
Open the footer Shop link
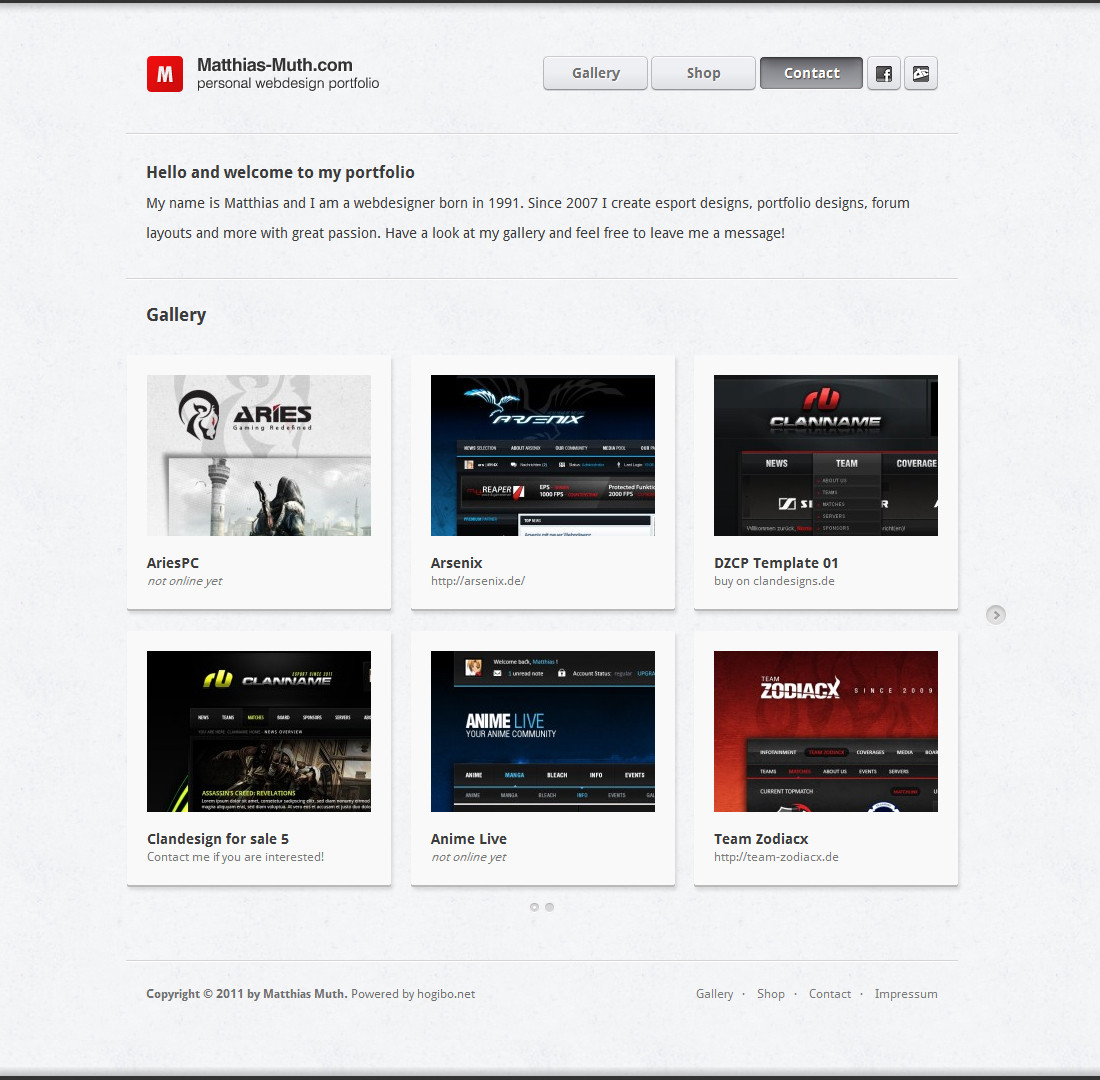770,994
